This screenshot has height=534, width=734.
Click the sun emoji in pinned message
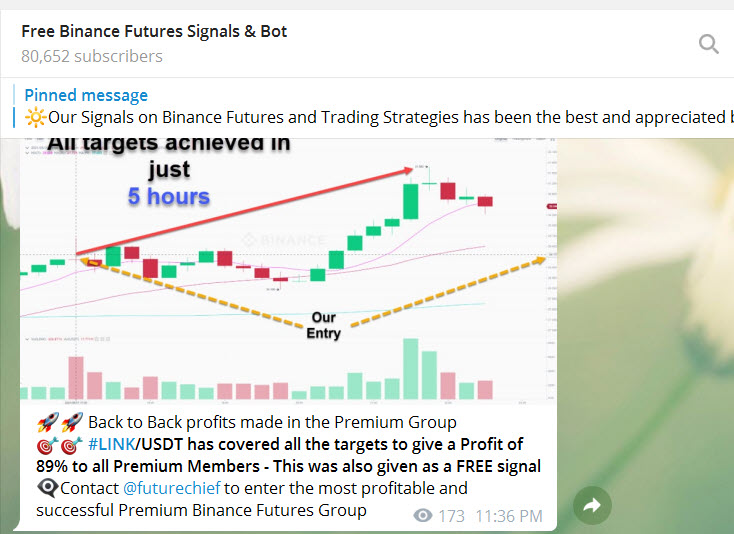(36, 117)
